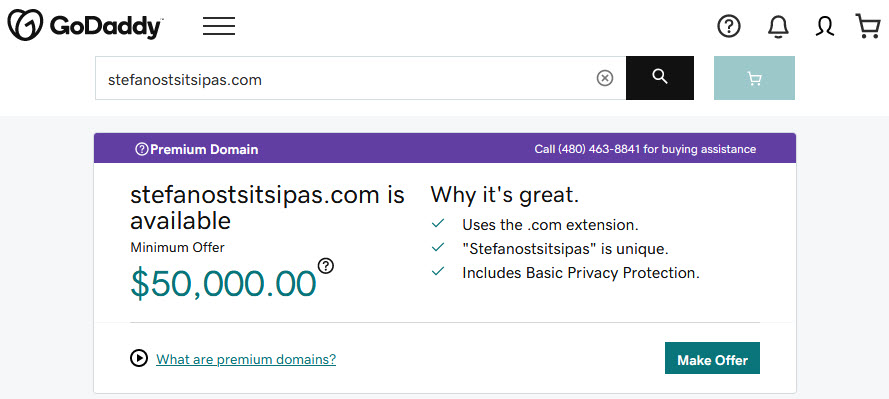Open the price info question mark icon
This screenshot has height=399, width=889.
[x=326, y=265]
